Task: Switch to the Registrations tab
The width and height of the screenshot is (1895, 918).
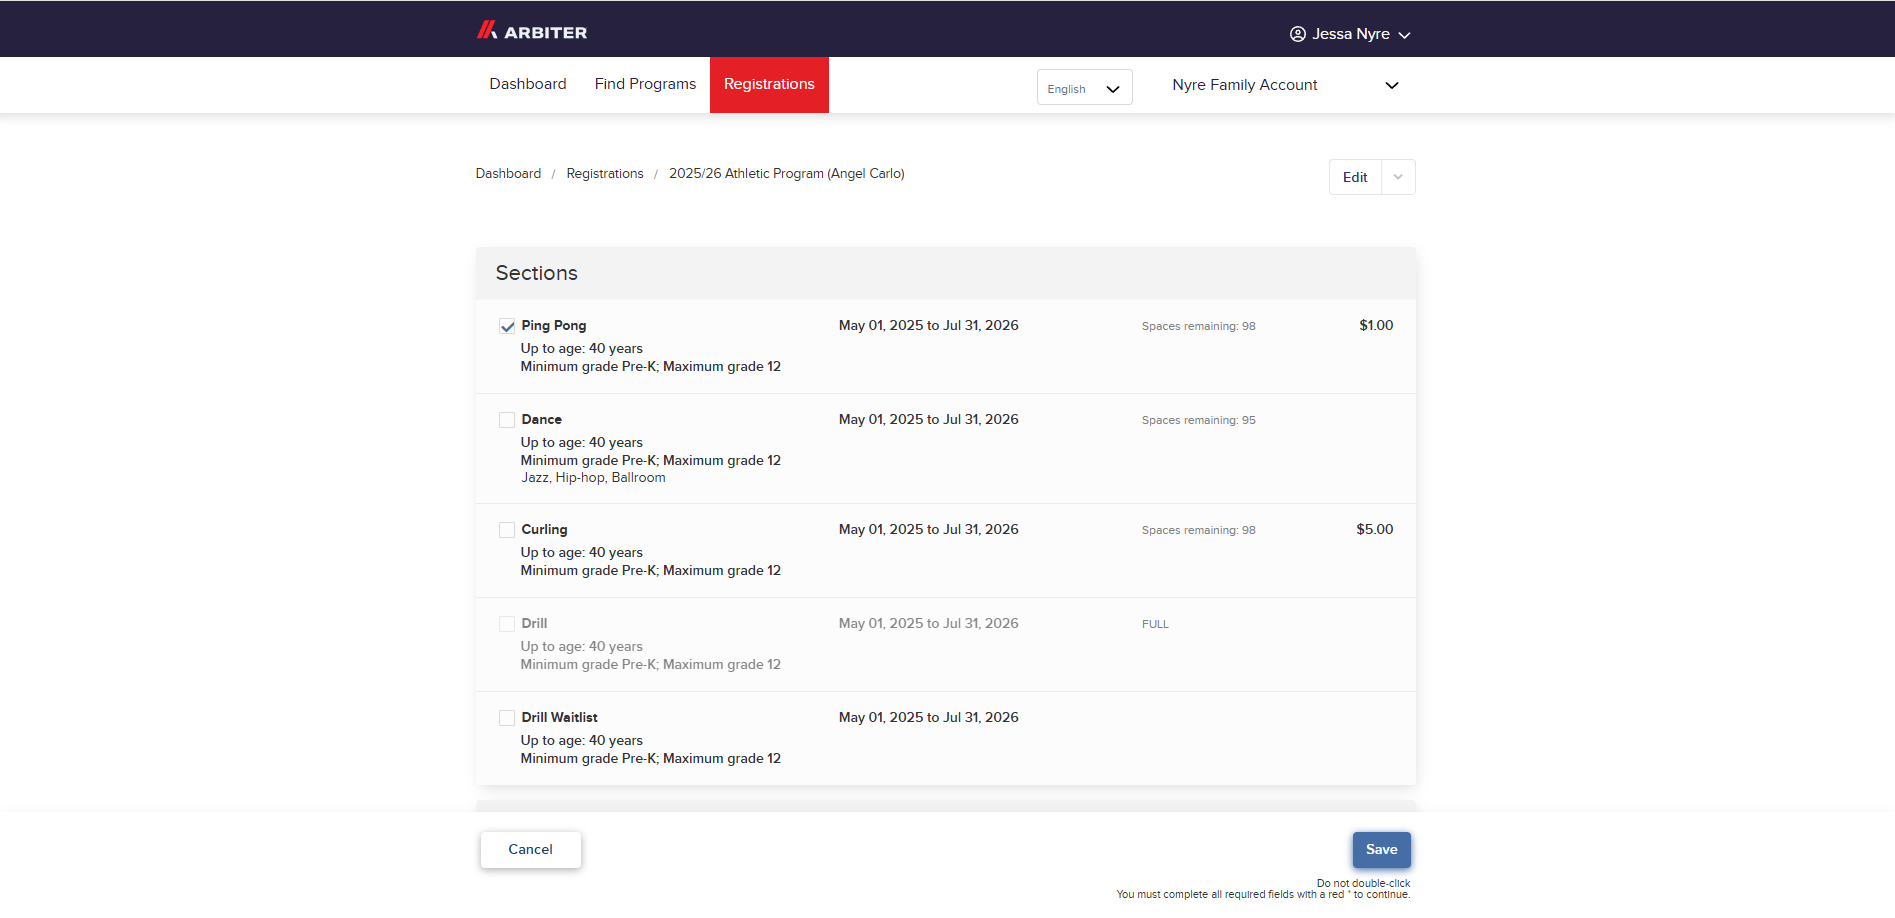Action: pyautogui.click(x=768, y=84)
